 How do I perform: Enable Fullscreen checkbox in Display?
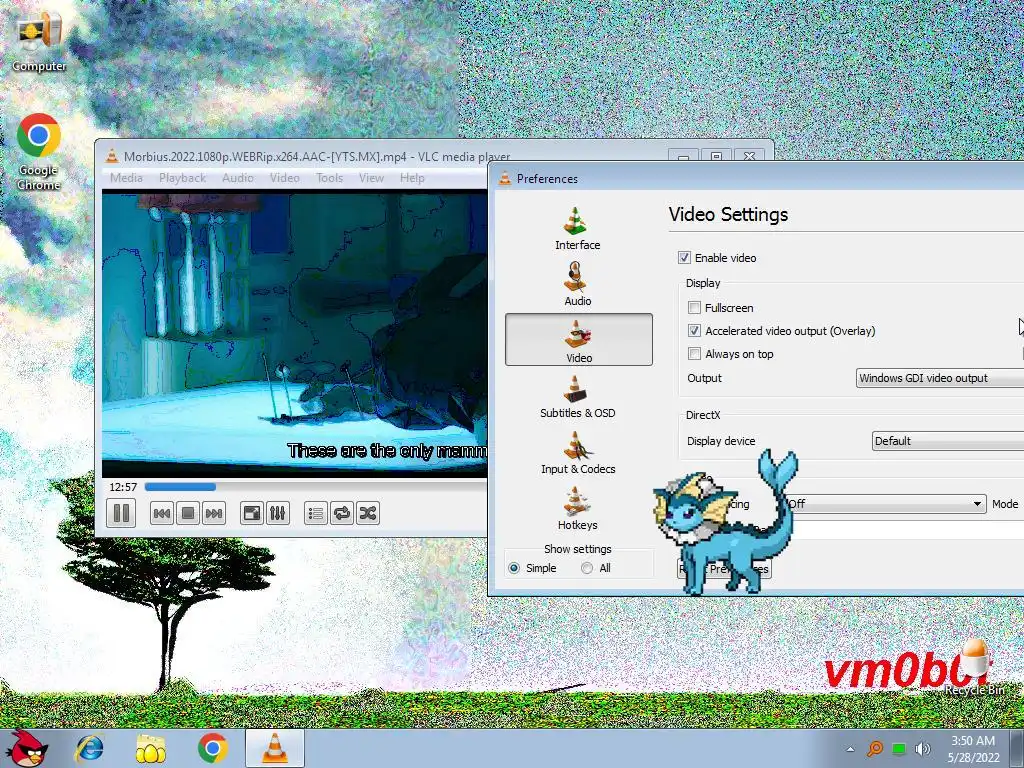click(694, 308)
